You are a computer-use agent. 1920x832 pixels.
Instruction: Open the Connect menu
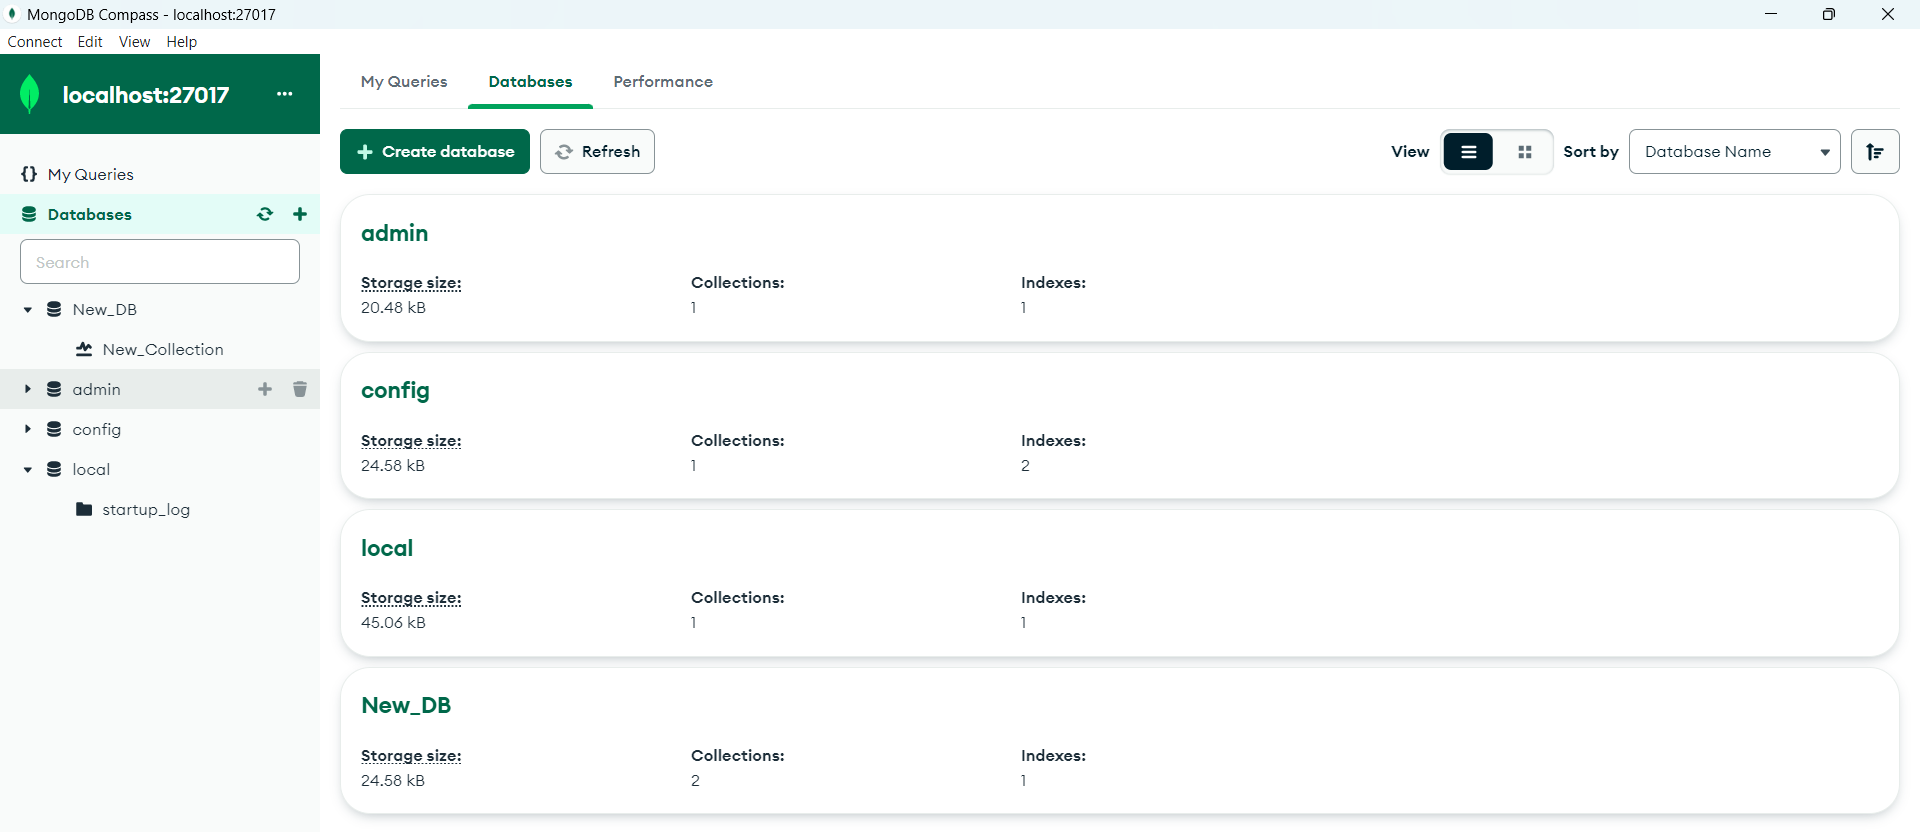[35, 42]
